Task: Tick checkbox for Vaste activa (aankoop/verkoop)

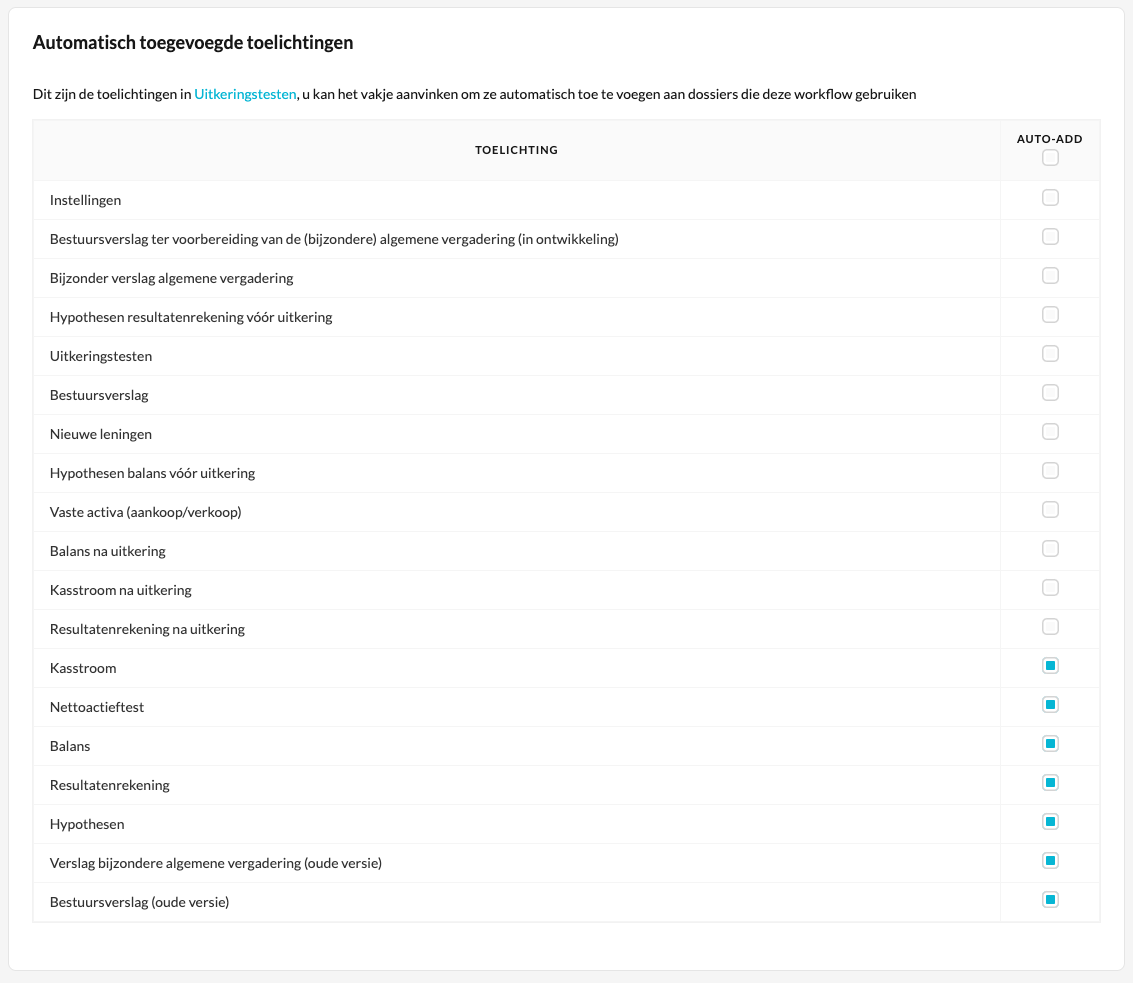Action: (1050, 510)
